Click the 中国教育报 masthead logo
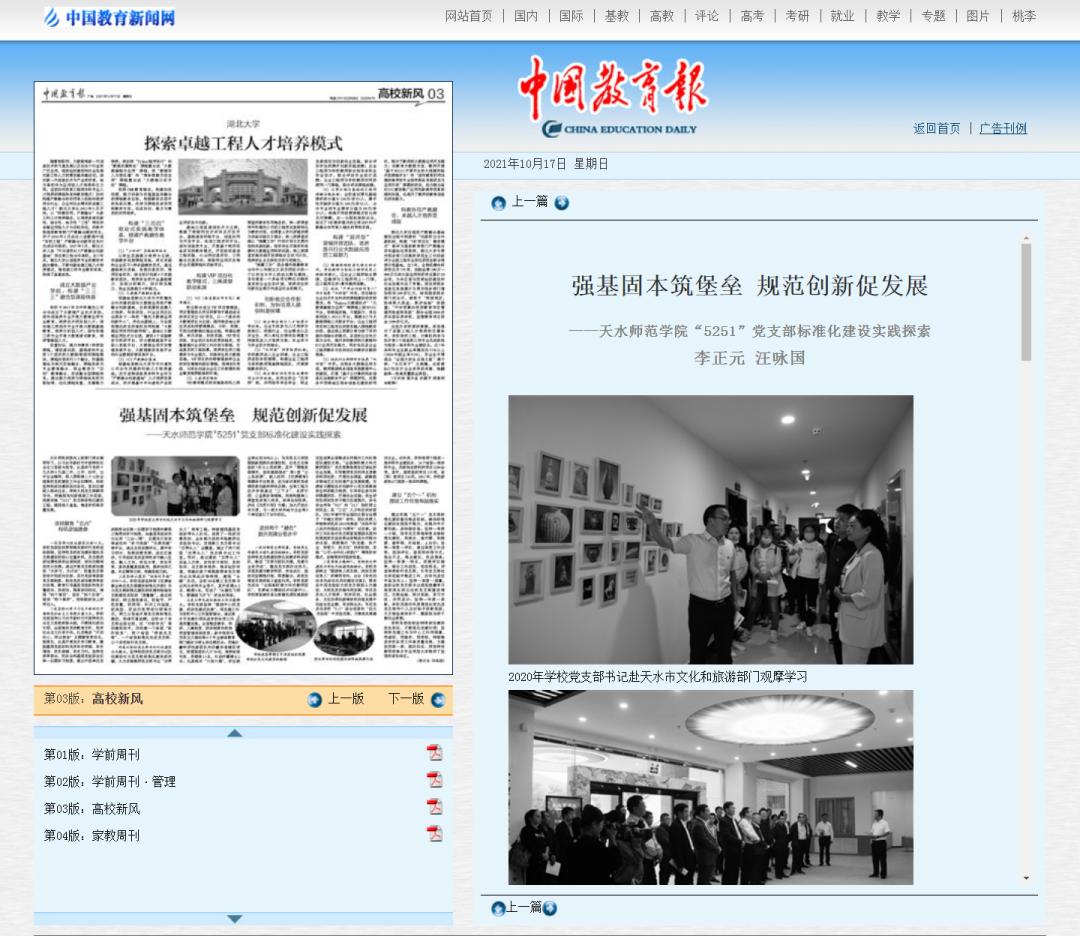The width and height of the screenshot is (1080, 936). tap(613, 96)
